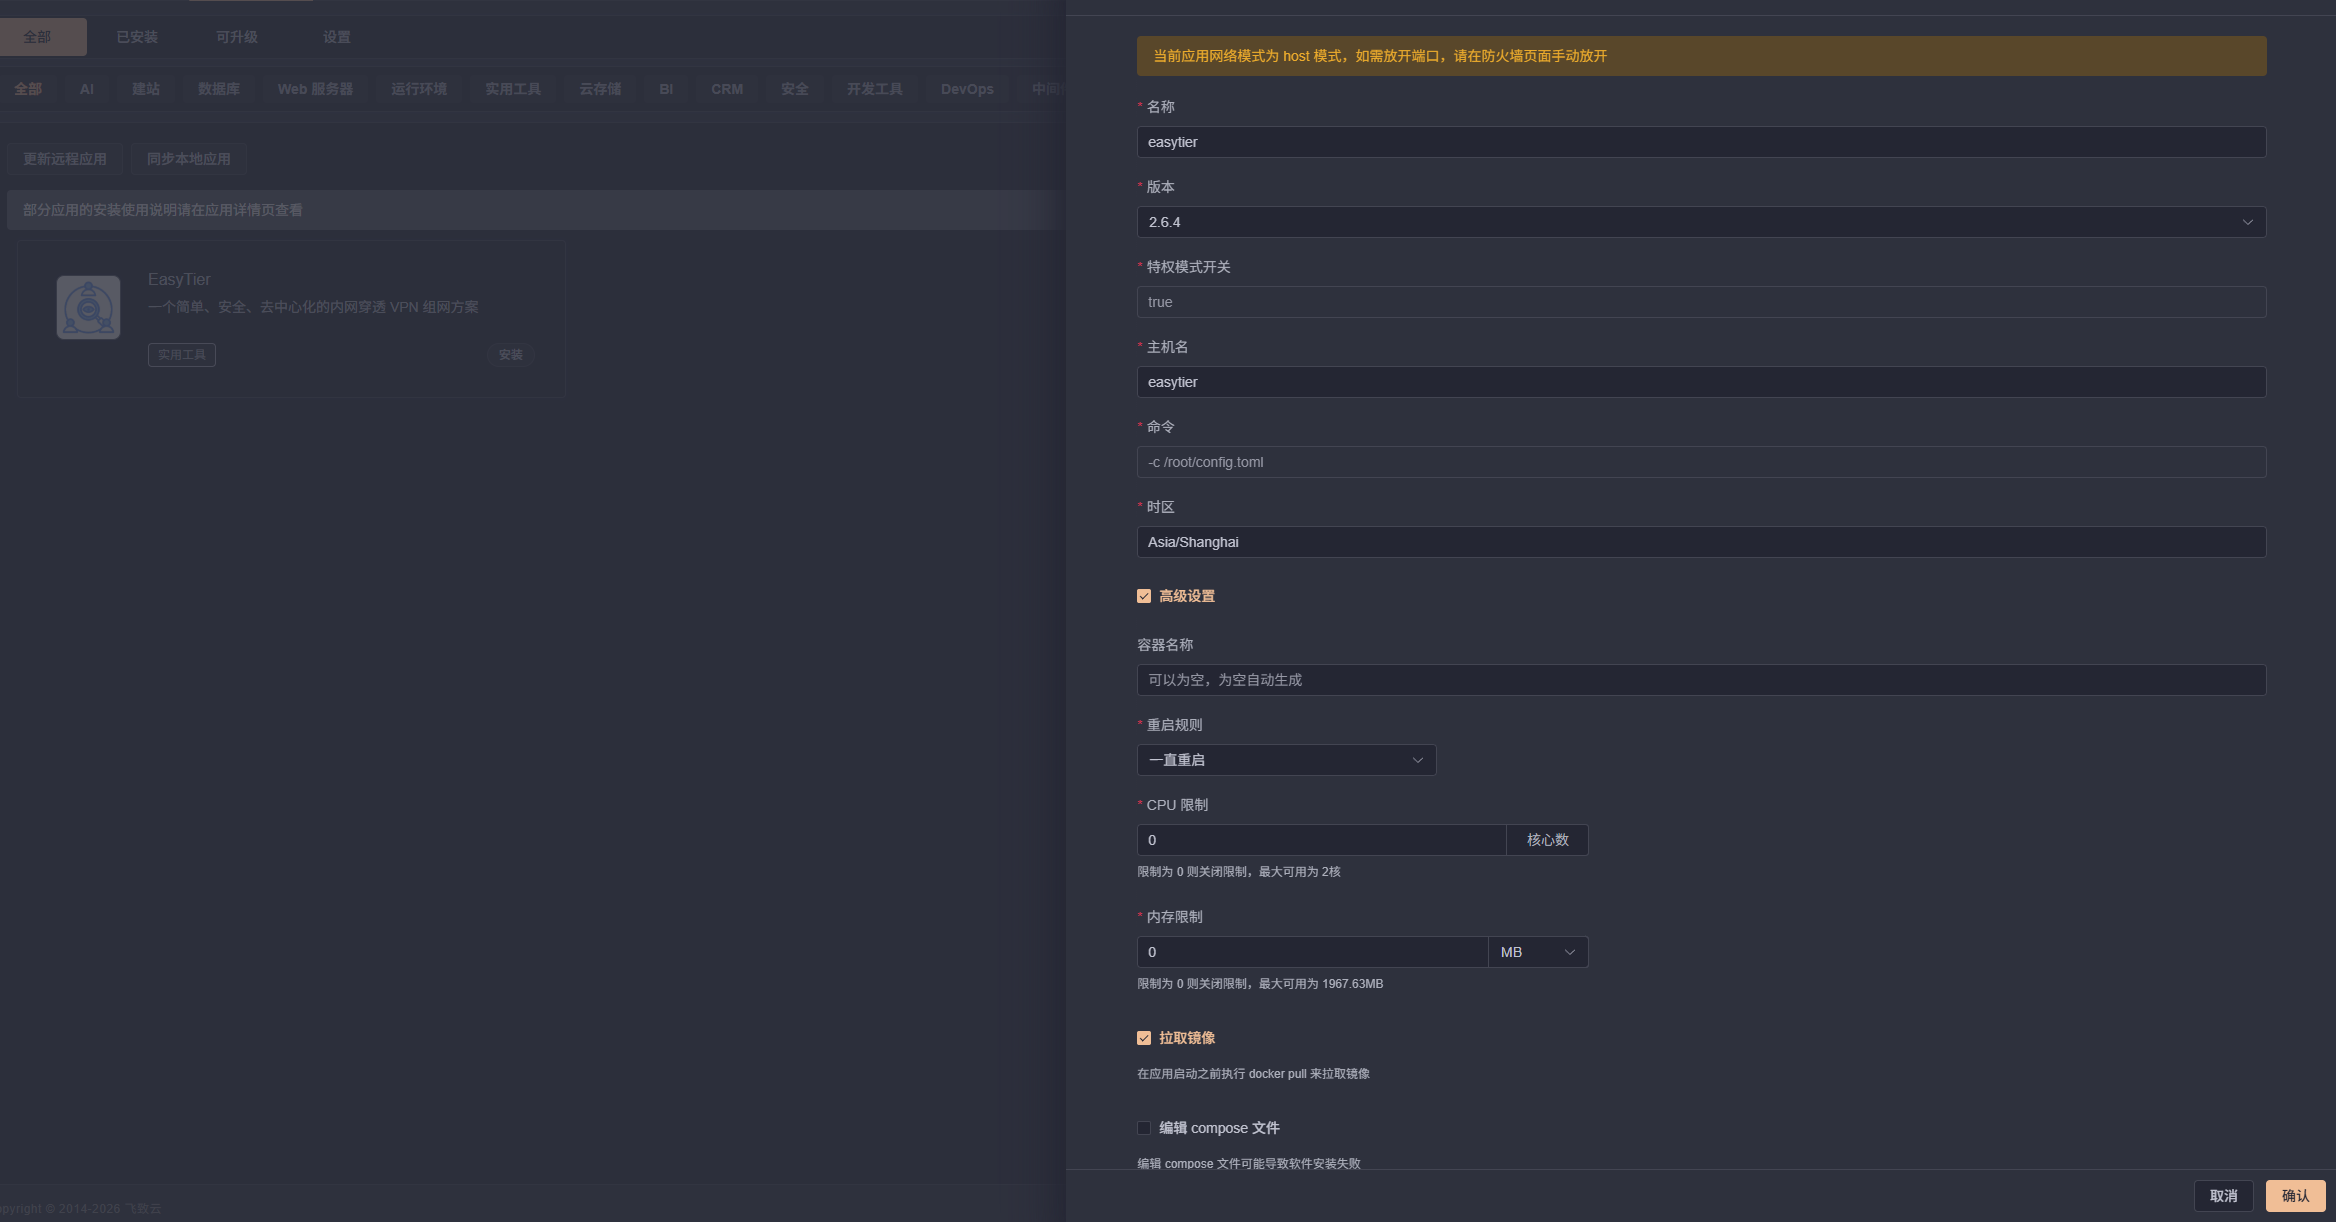The width and height of the screenshot is (2336, 1222).
Task: Click the EasyTier app title
Action: click(179, 280)
